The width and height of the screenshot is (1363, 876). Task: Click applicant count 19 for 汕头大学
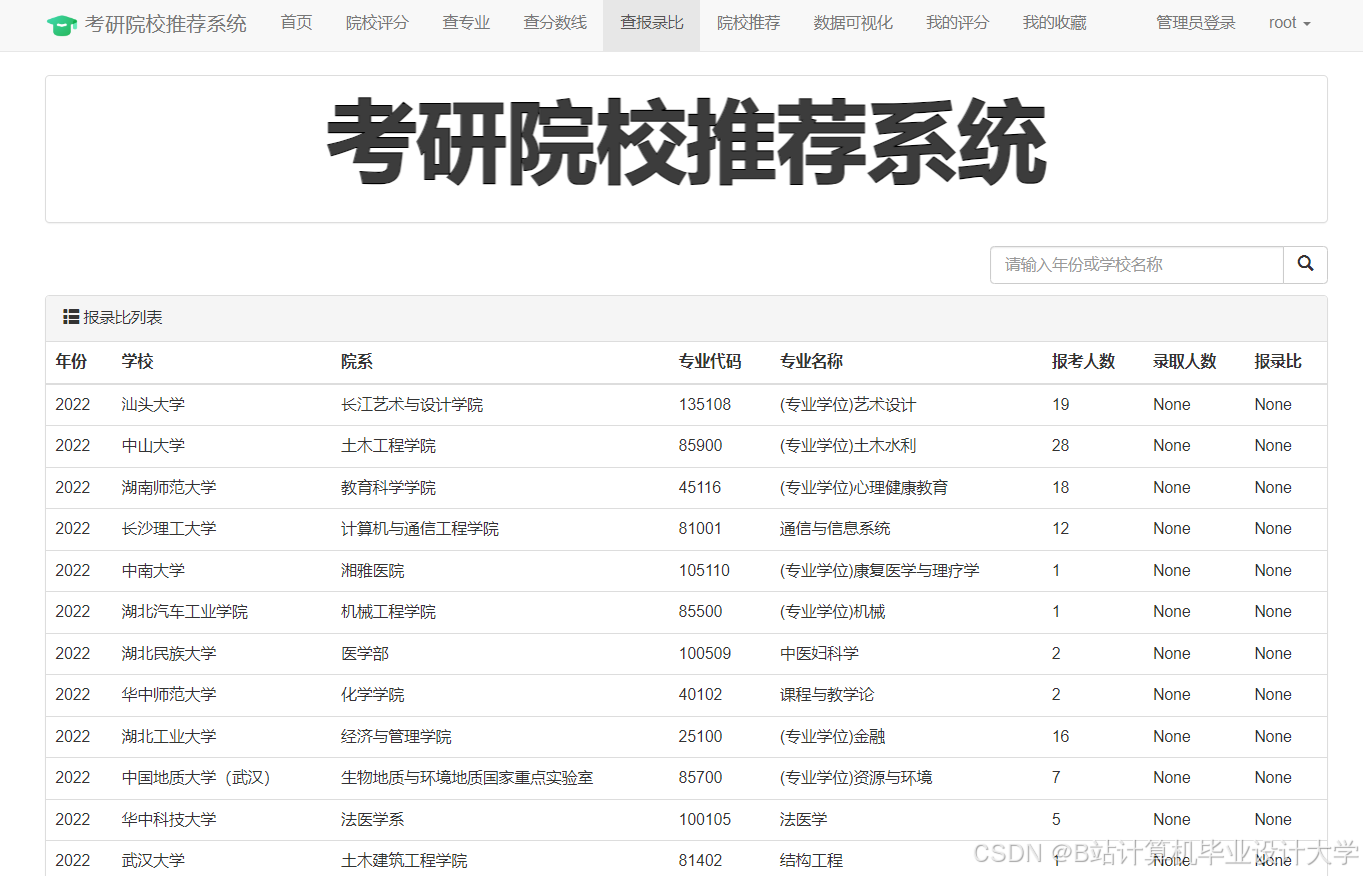pos(1060,405)
